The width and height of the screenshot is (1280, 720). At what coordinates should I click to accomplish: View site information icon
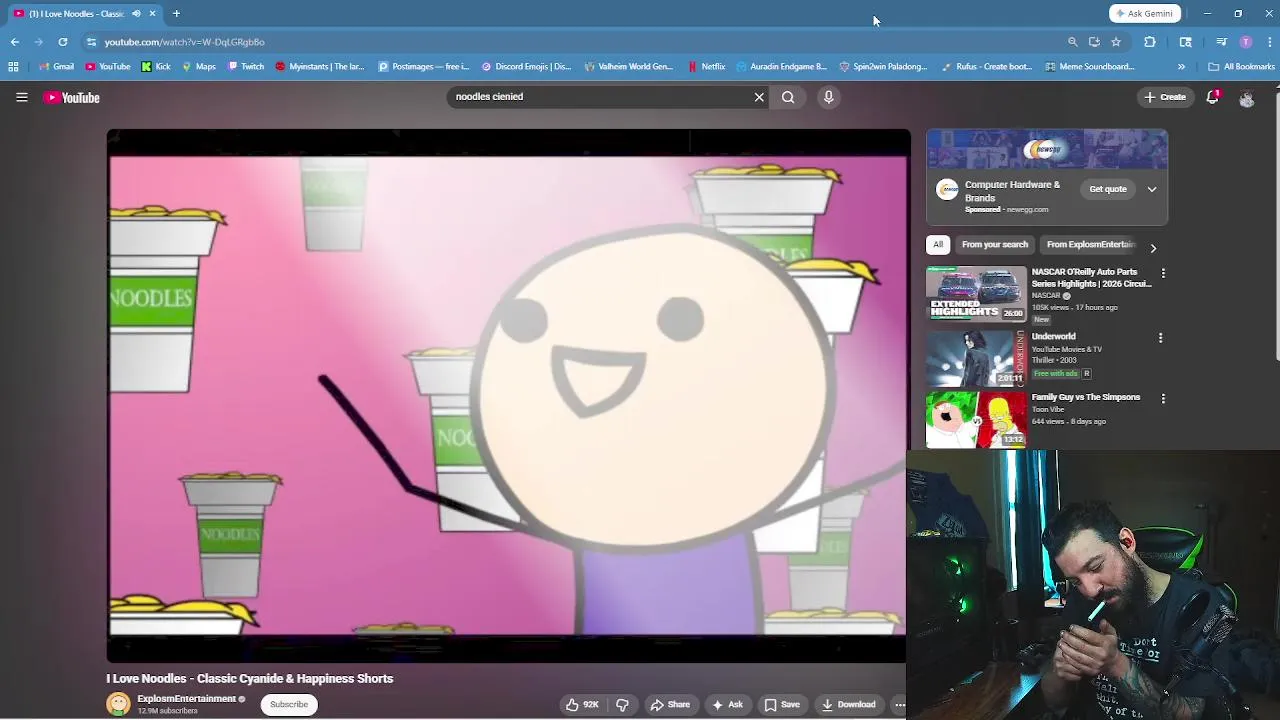click(91, 42)
